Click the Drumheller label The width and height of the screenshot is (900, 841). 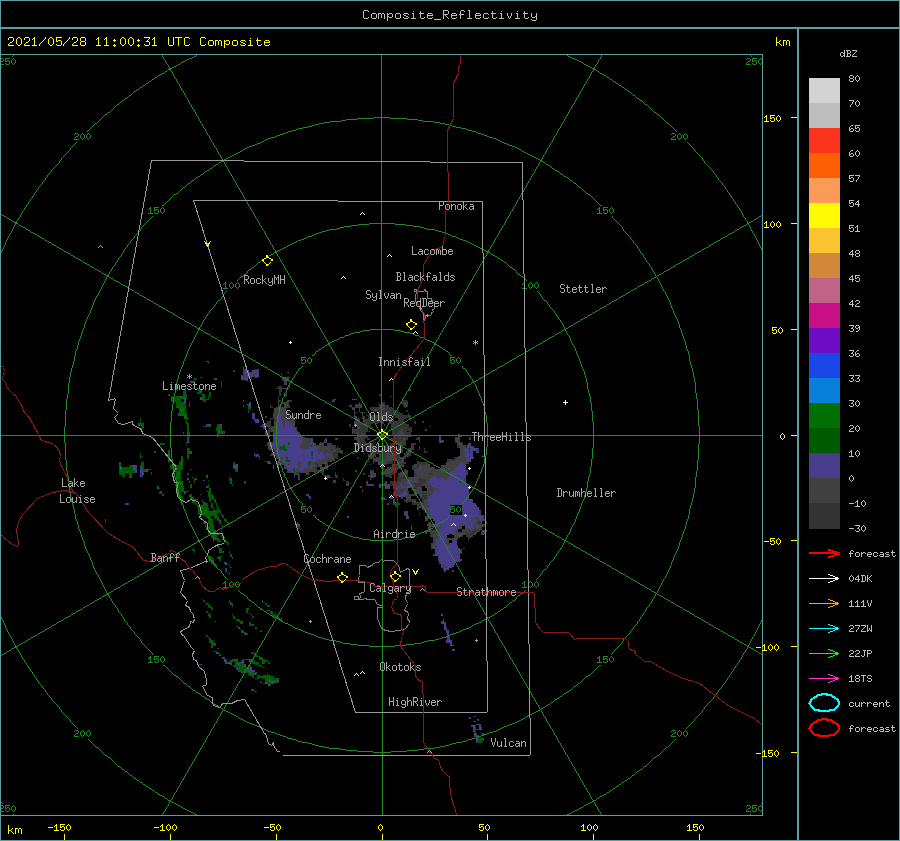click(586, 493)
